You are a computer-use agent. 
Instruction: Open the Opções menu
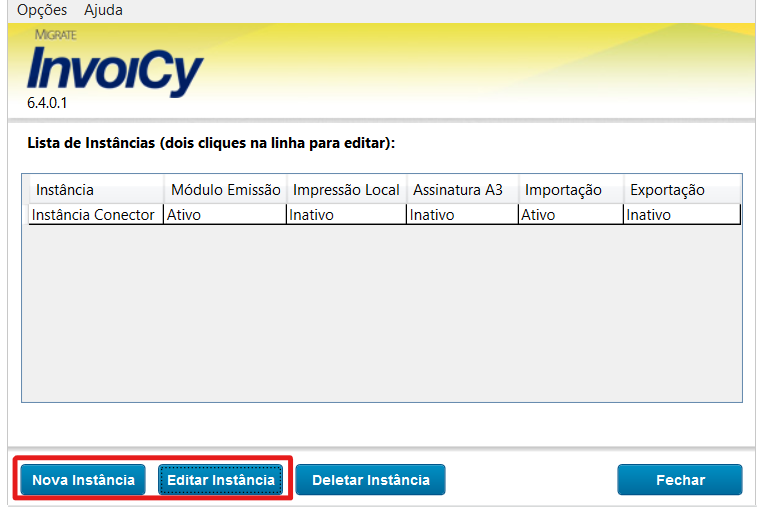coord(42,10)
